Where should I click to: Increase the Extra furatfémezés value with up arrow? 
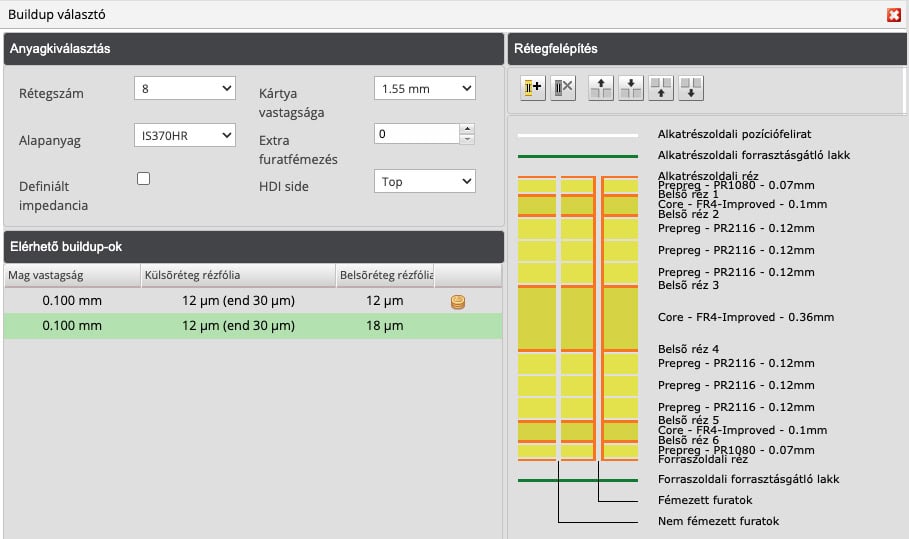tap(467, 129)
